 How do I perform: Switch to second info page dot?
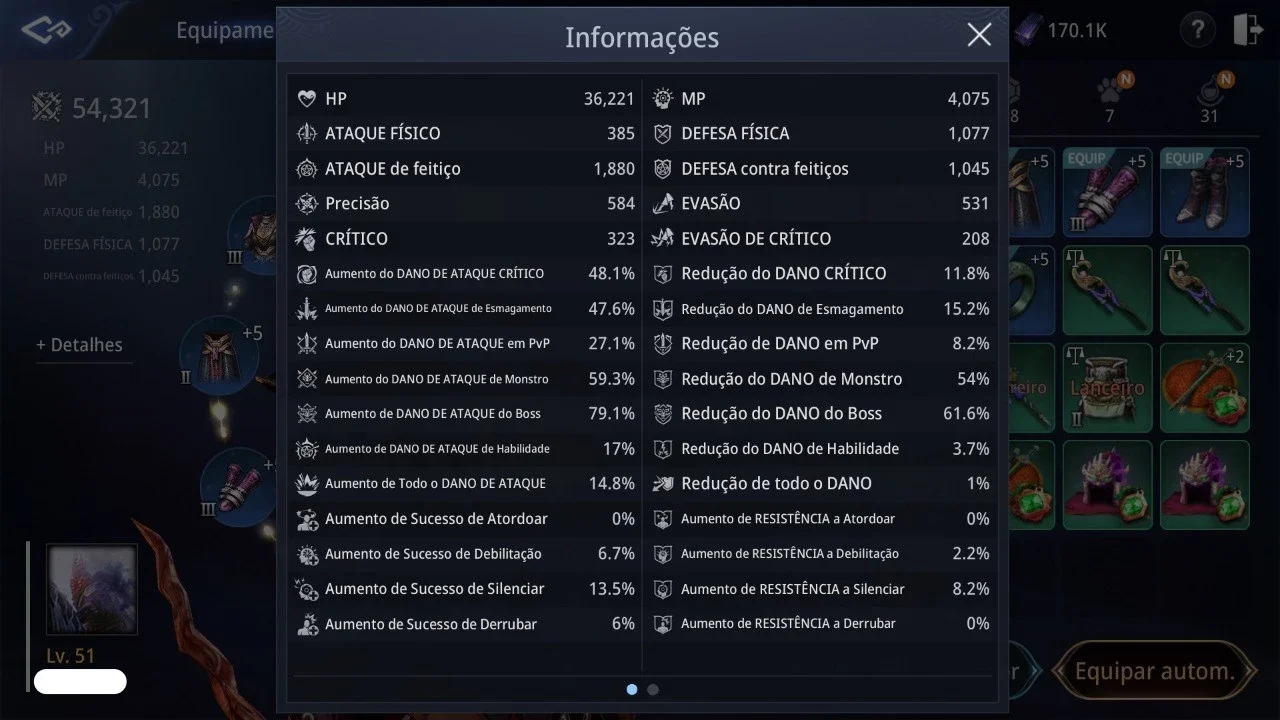(x=653, y=689)
